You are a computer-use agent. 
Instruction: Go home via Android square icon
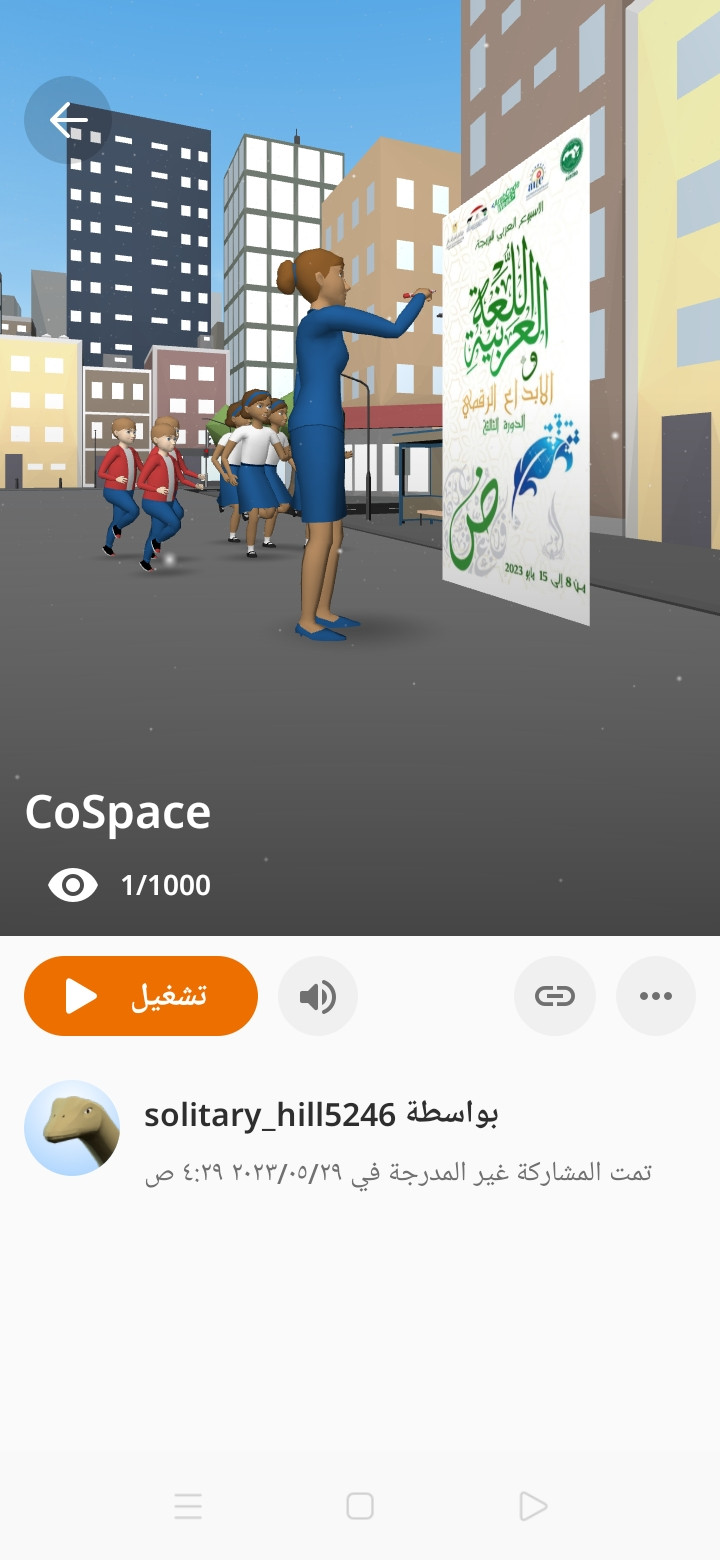coord(360,1506)
